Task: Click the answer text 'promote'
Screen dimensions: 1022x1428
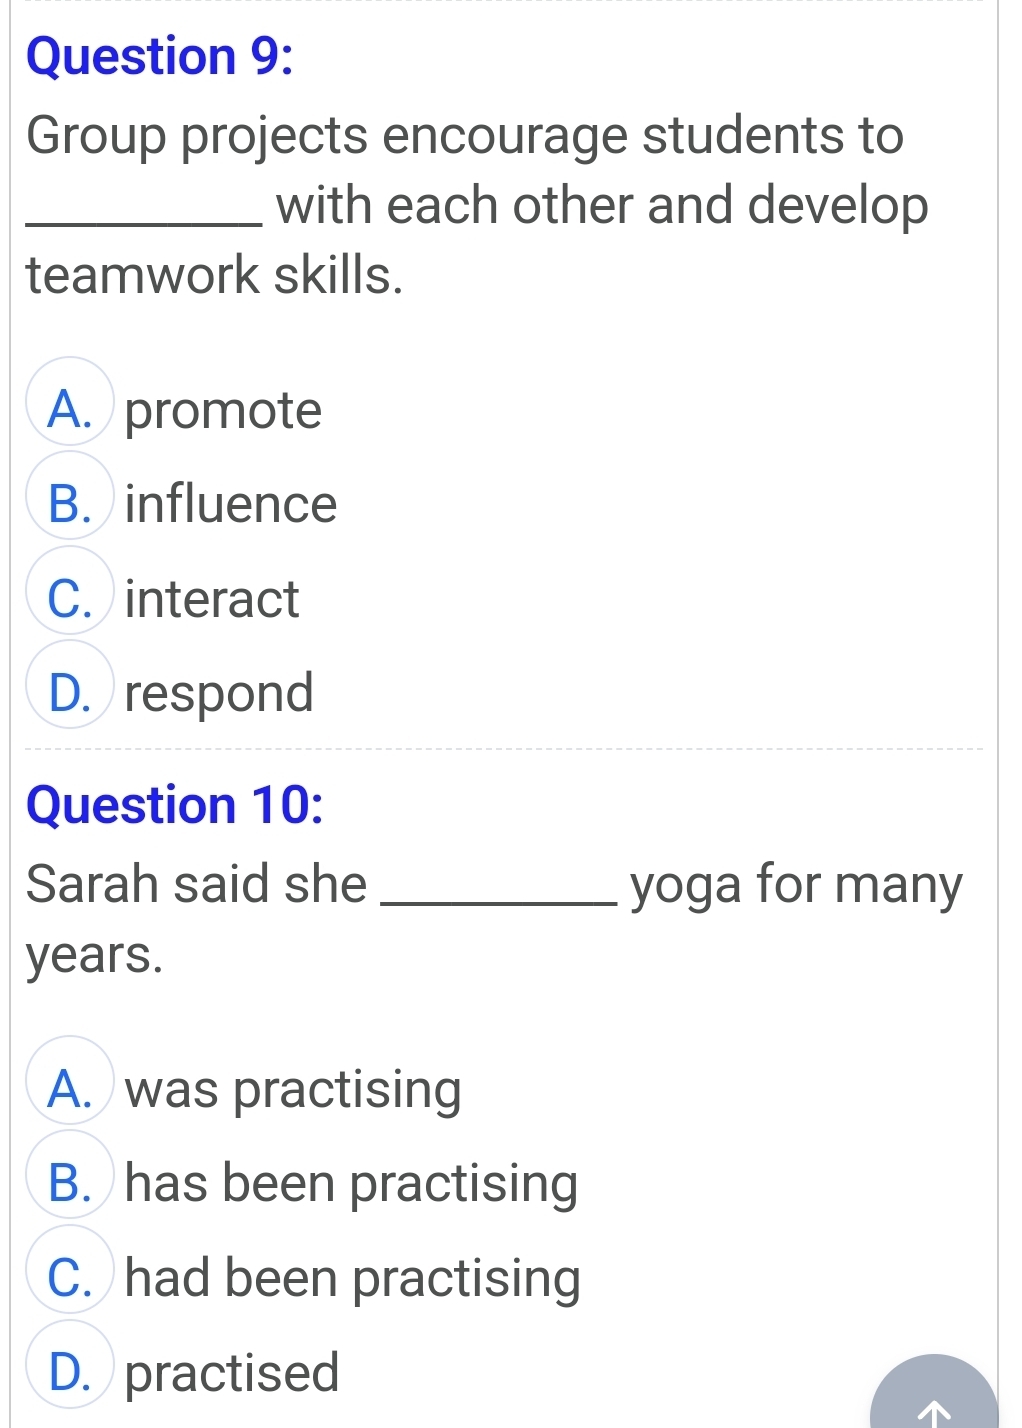Action: (x=223, y=411)
